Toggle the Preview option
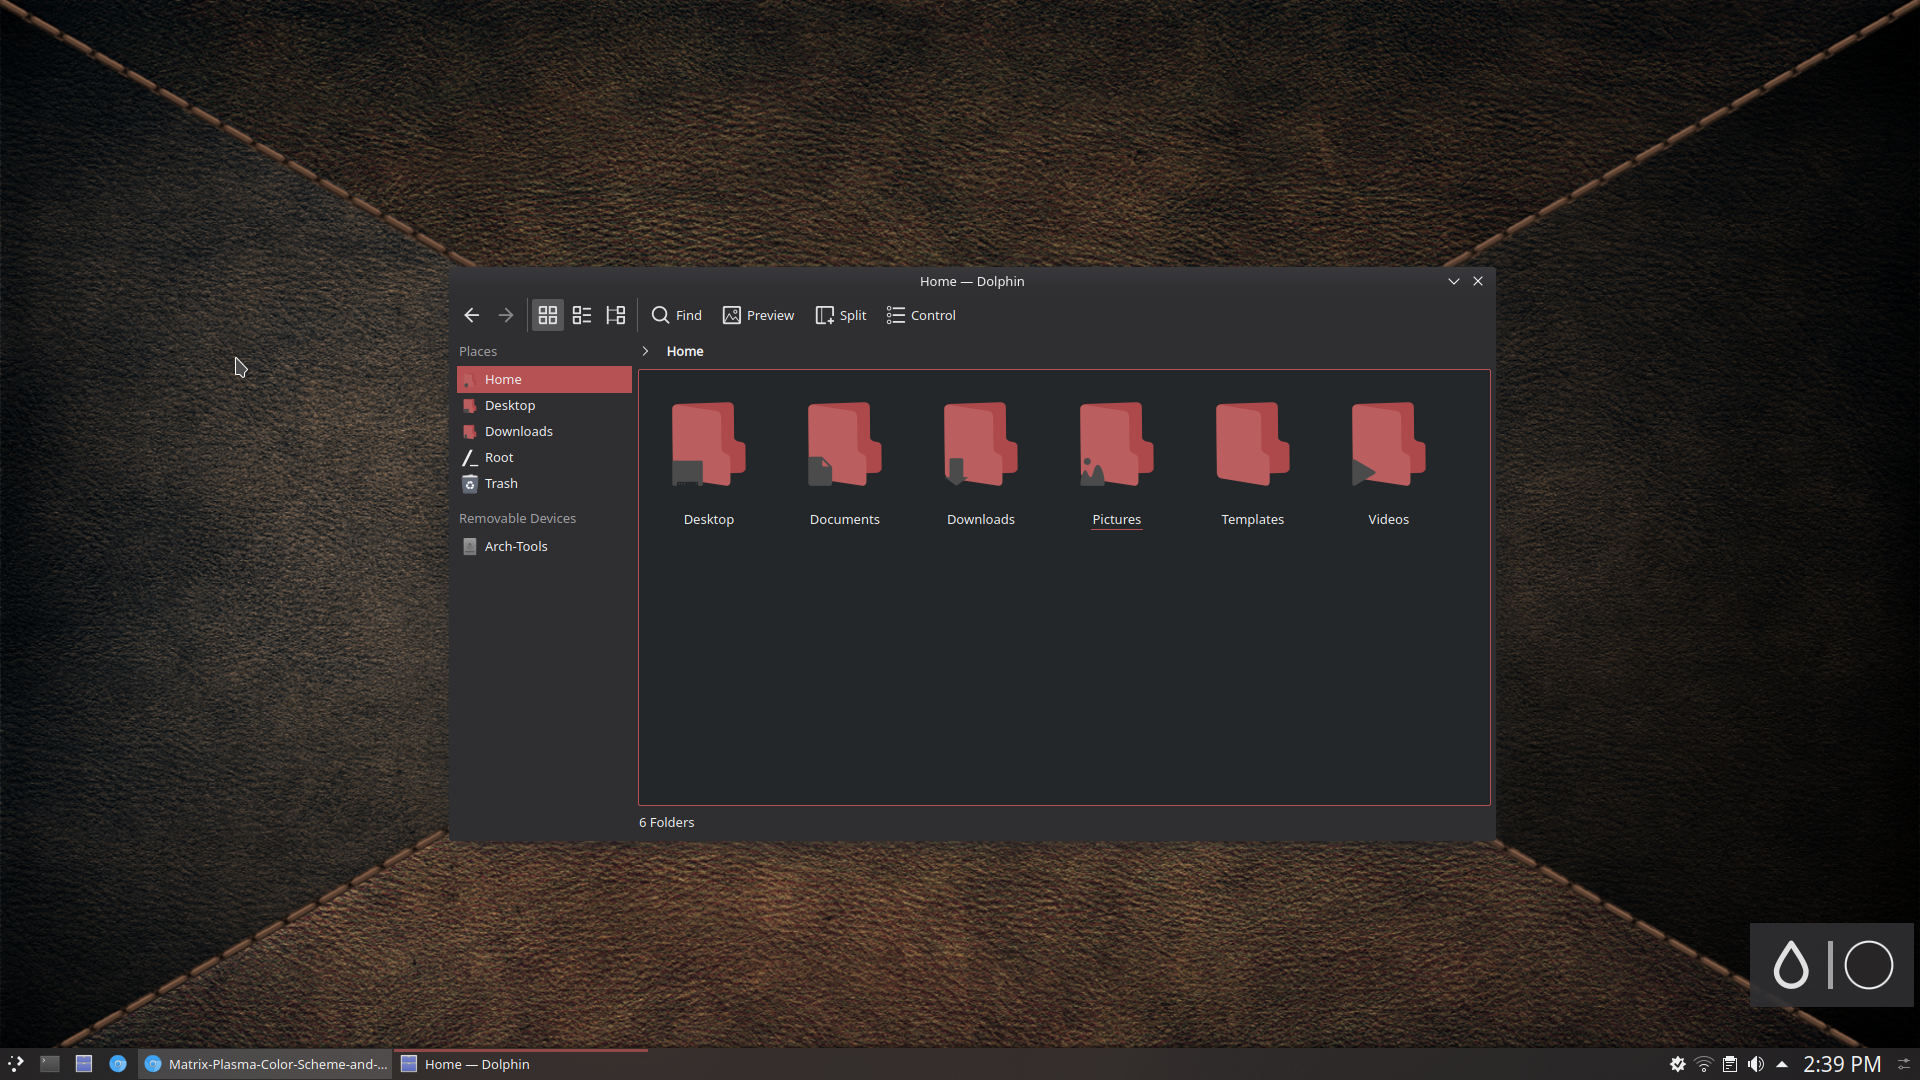The height and width of the screenshot is (1080, 1920). pyautogui.click(x=759, y=315)
